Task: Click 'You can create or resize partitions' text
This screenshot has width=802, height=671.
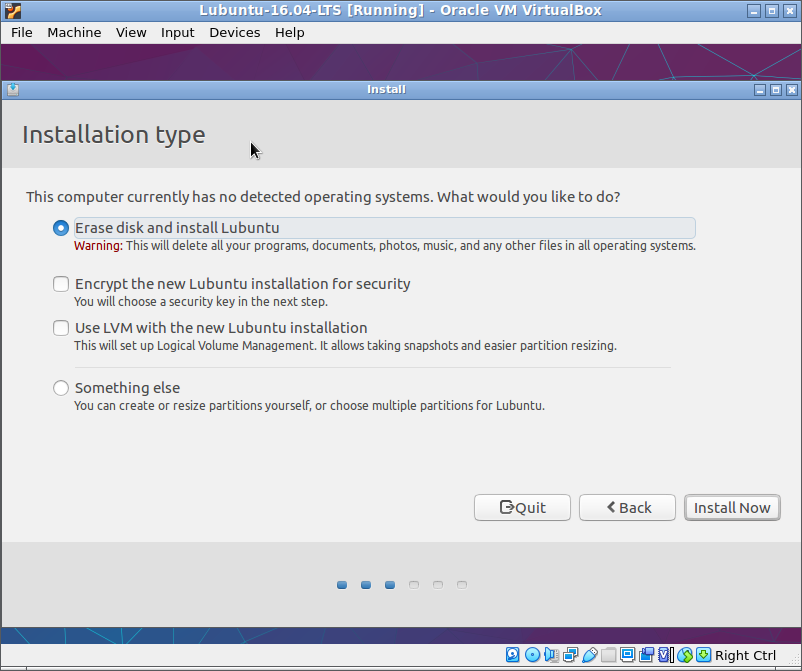Action: (x=309, y=406)
